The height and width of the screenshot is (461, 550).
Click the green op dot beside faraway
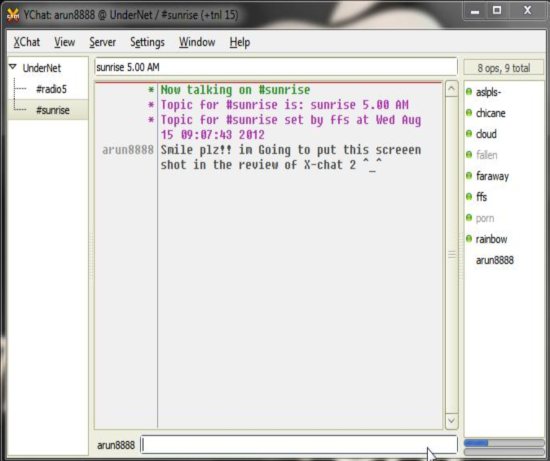click(x=469, y=175)
